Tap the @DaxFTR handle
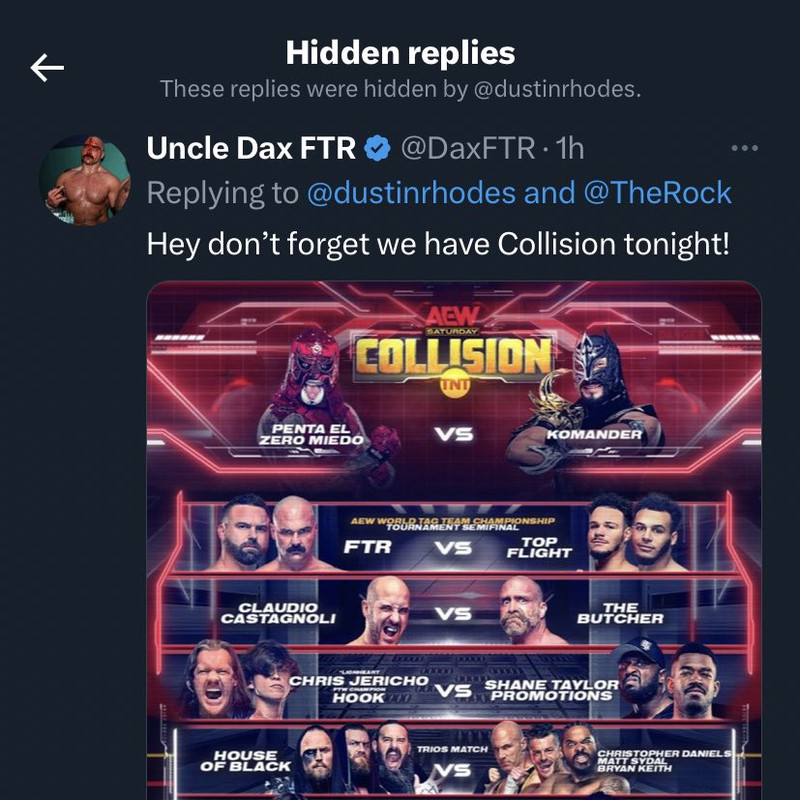This screenshot has width=800, height=800. tap(468, 148)
